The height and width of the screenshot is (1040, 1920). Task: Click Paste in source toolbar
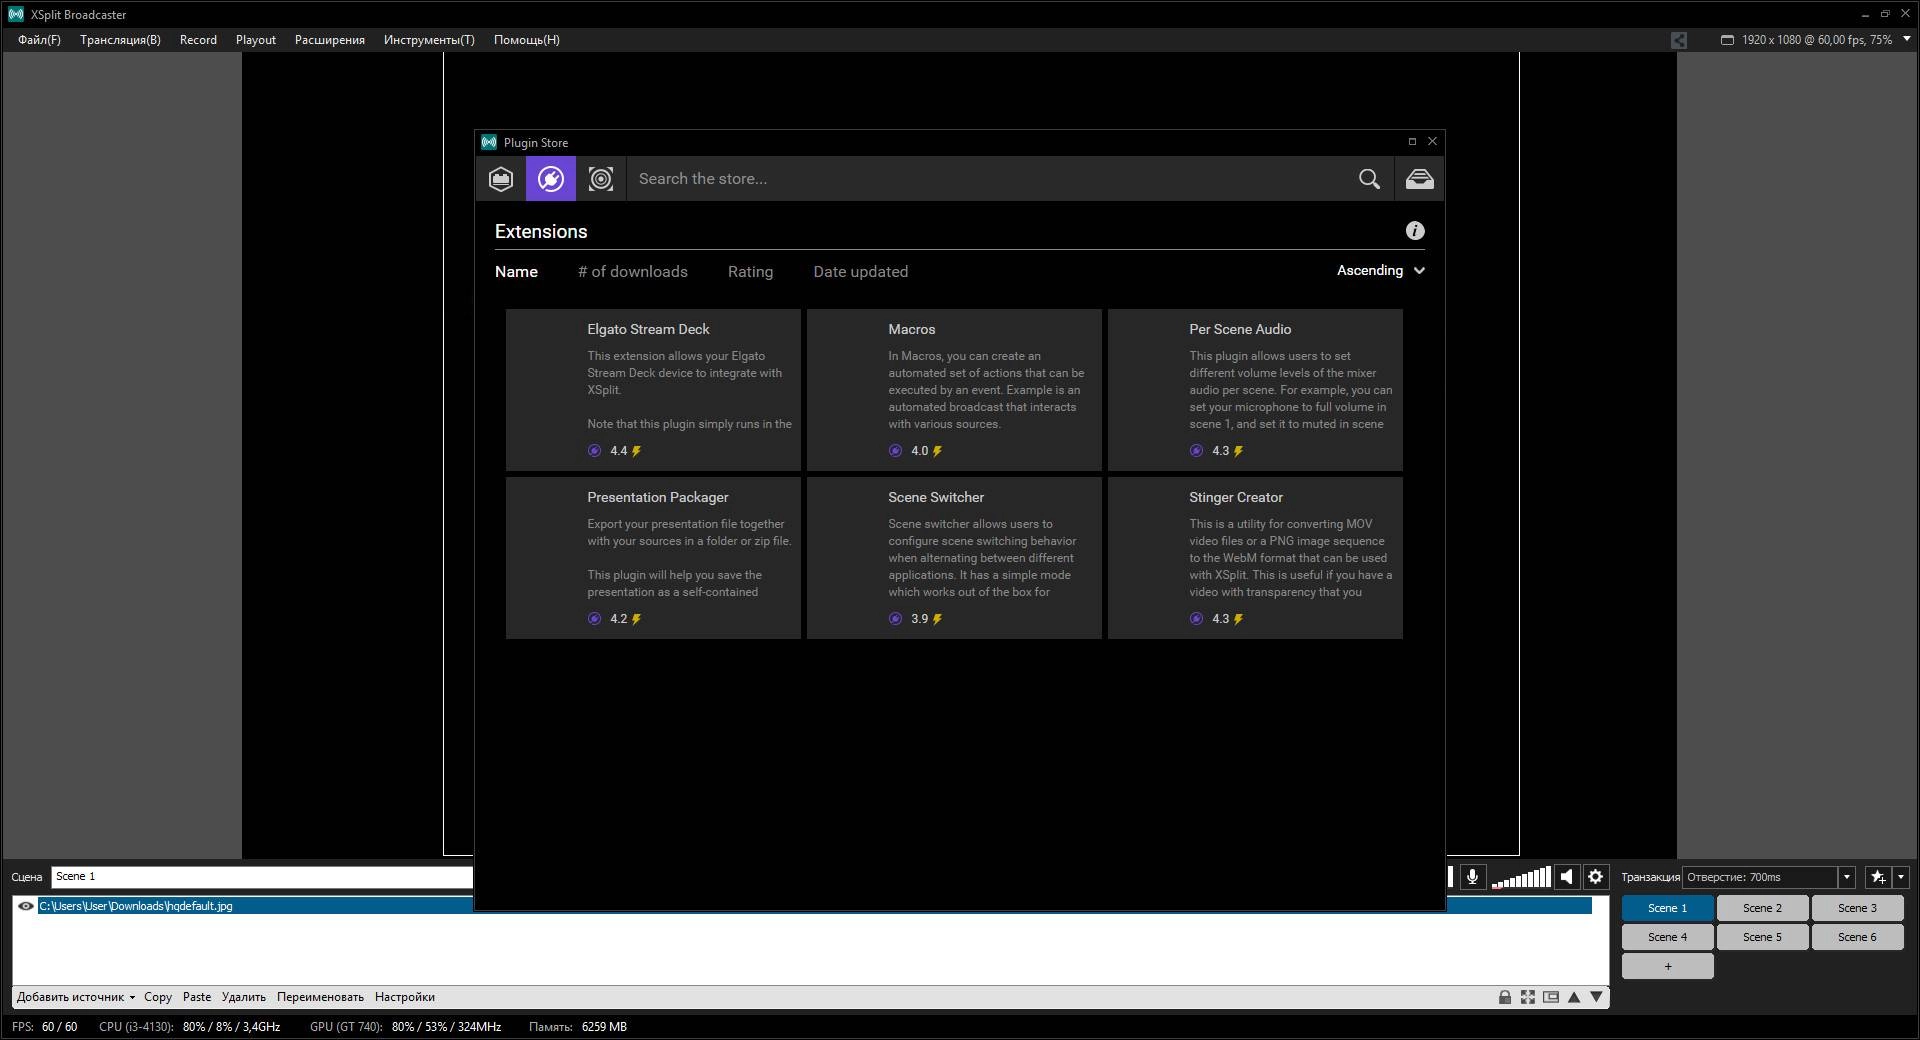click(x=197, y=997)
